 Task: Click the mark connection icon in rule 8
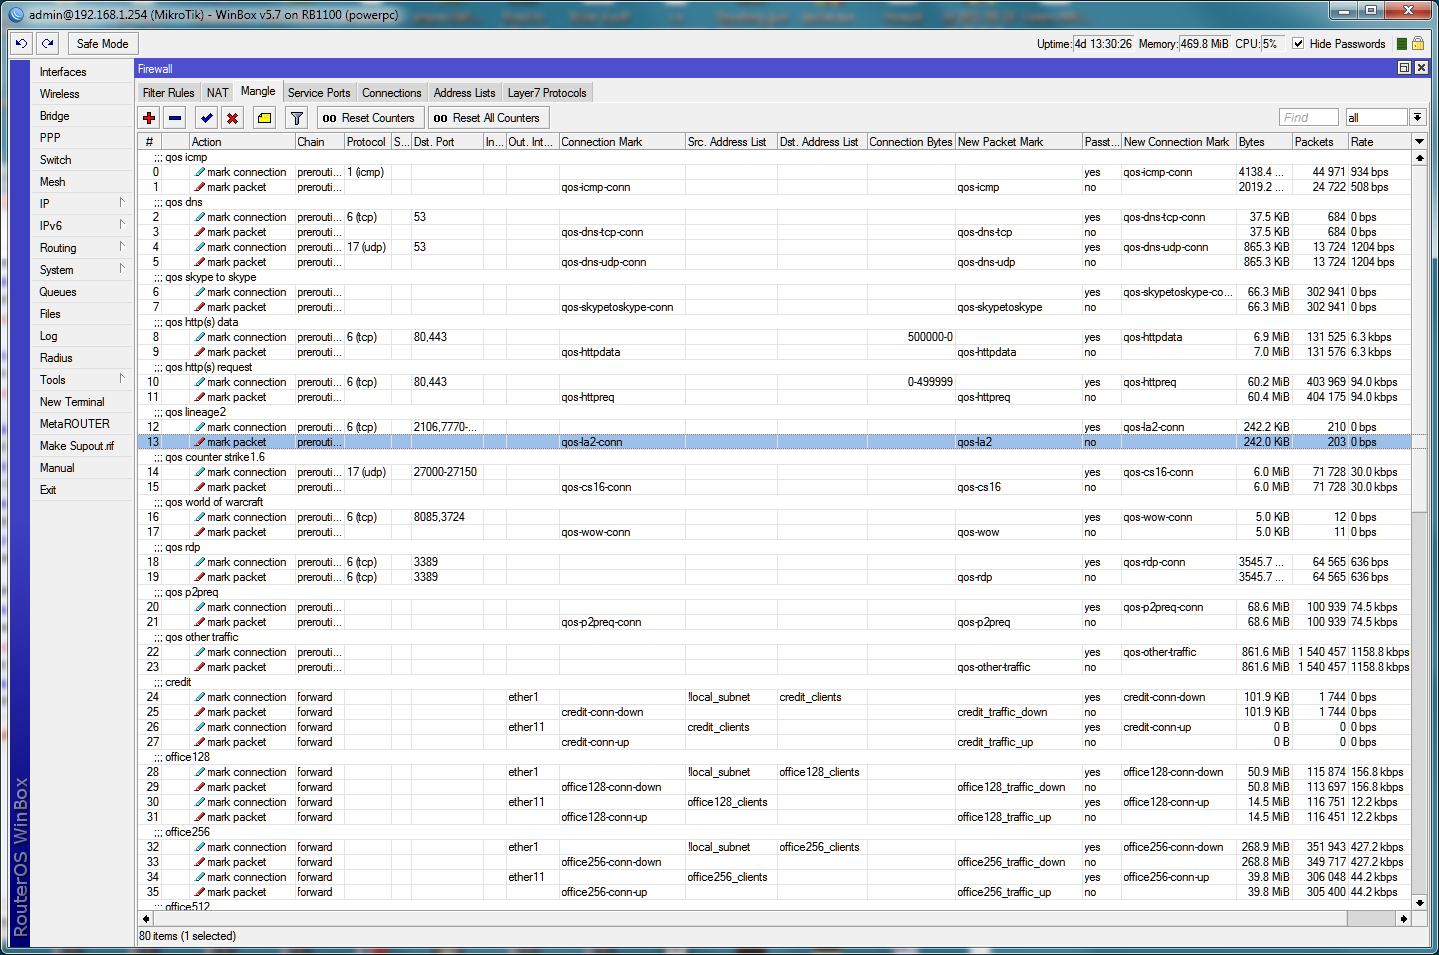[200, 337]
